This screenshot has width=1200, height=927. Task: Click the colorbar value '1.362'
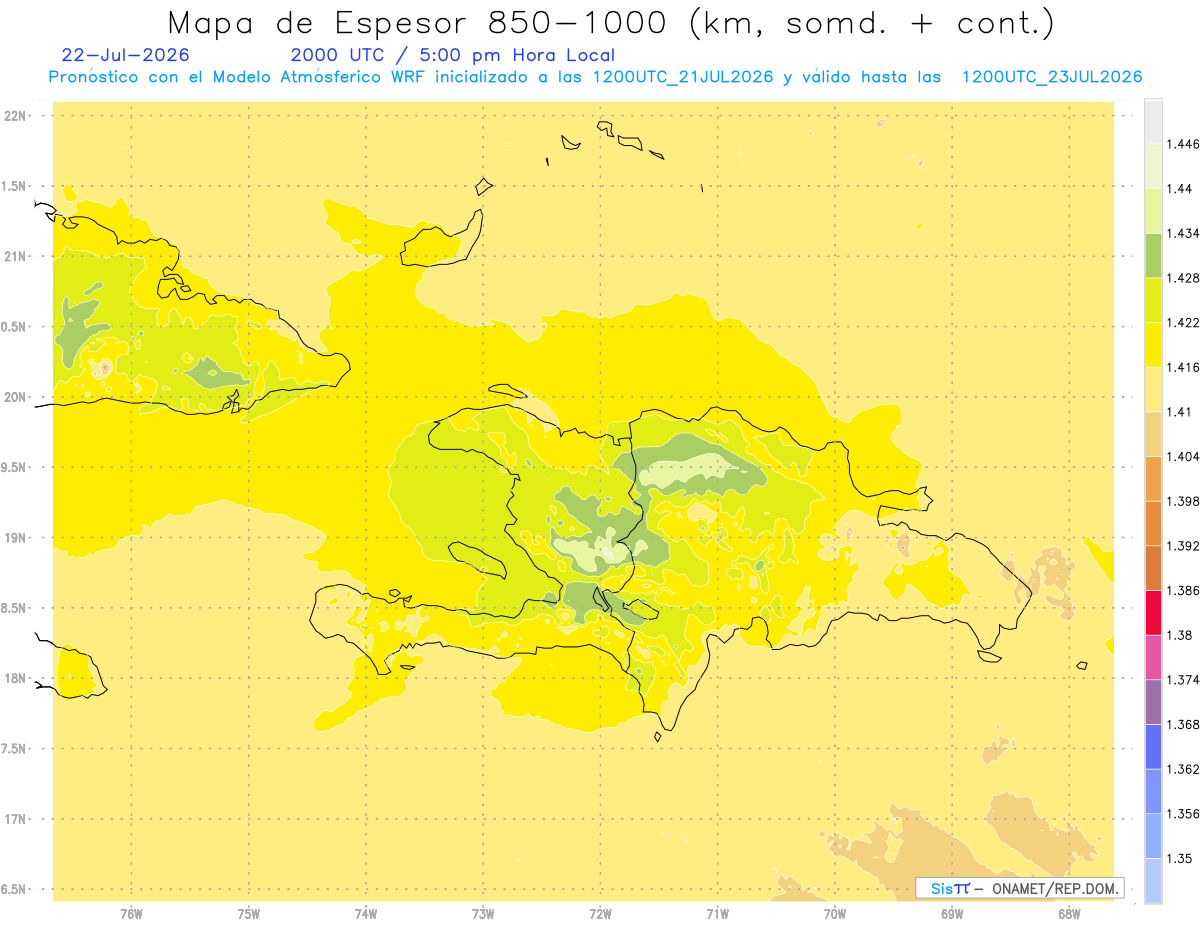[1183, 769]
